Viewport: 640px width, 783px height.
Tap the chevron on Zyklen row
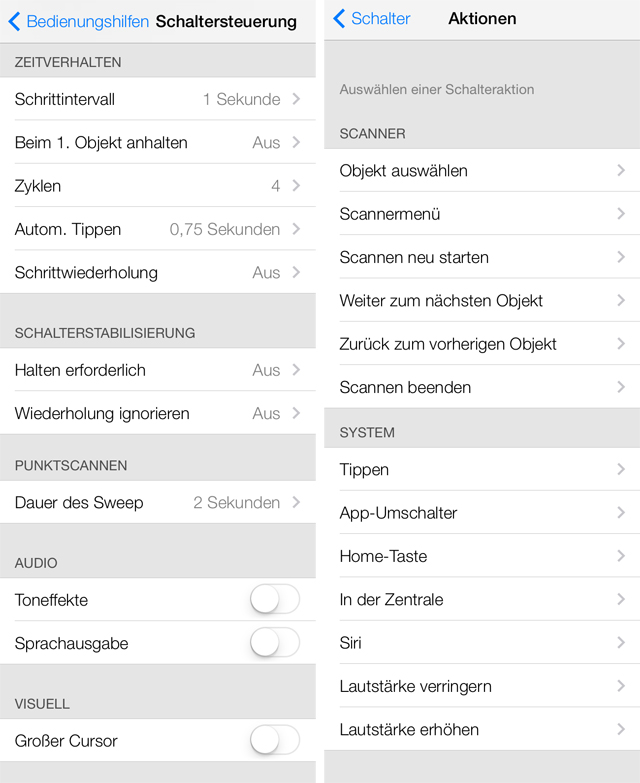click(297, 186)
